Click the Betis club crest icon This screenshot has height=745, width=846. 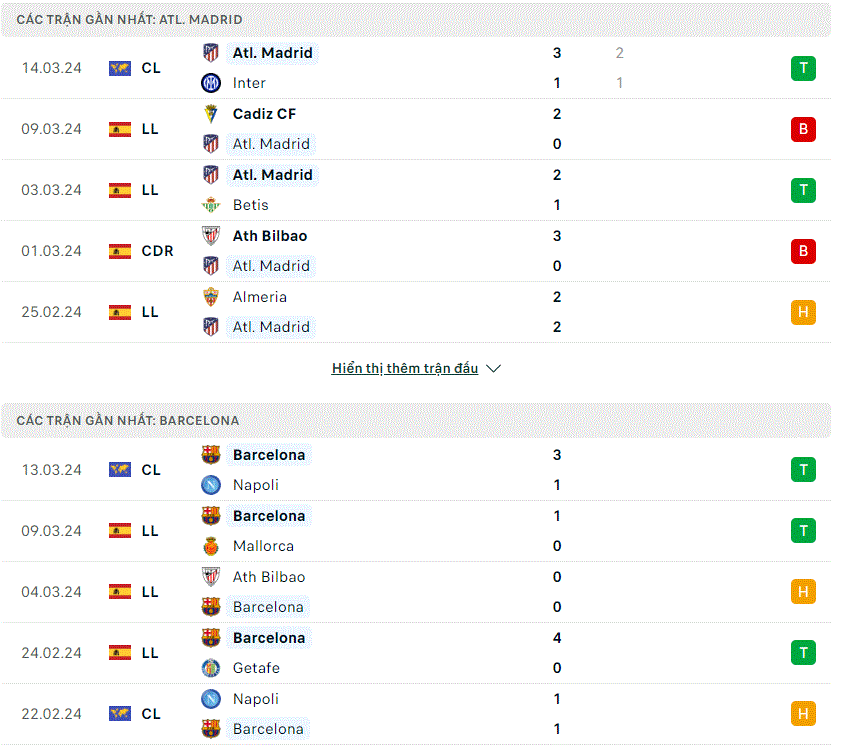210,205
